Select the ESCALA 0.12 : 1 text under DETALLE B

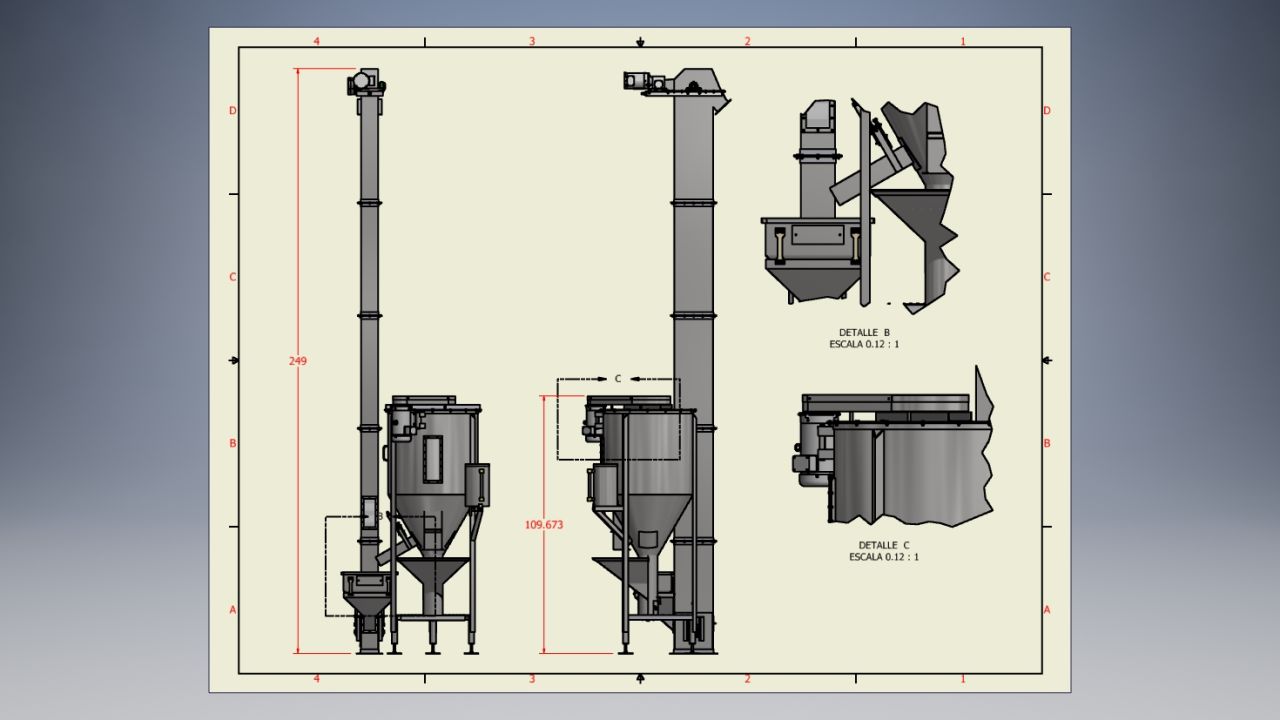coord(864,344)
